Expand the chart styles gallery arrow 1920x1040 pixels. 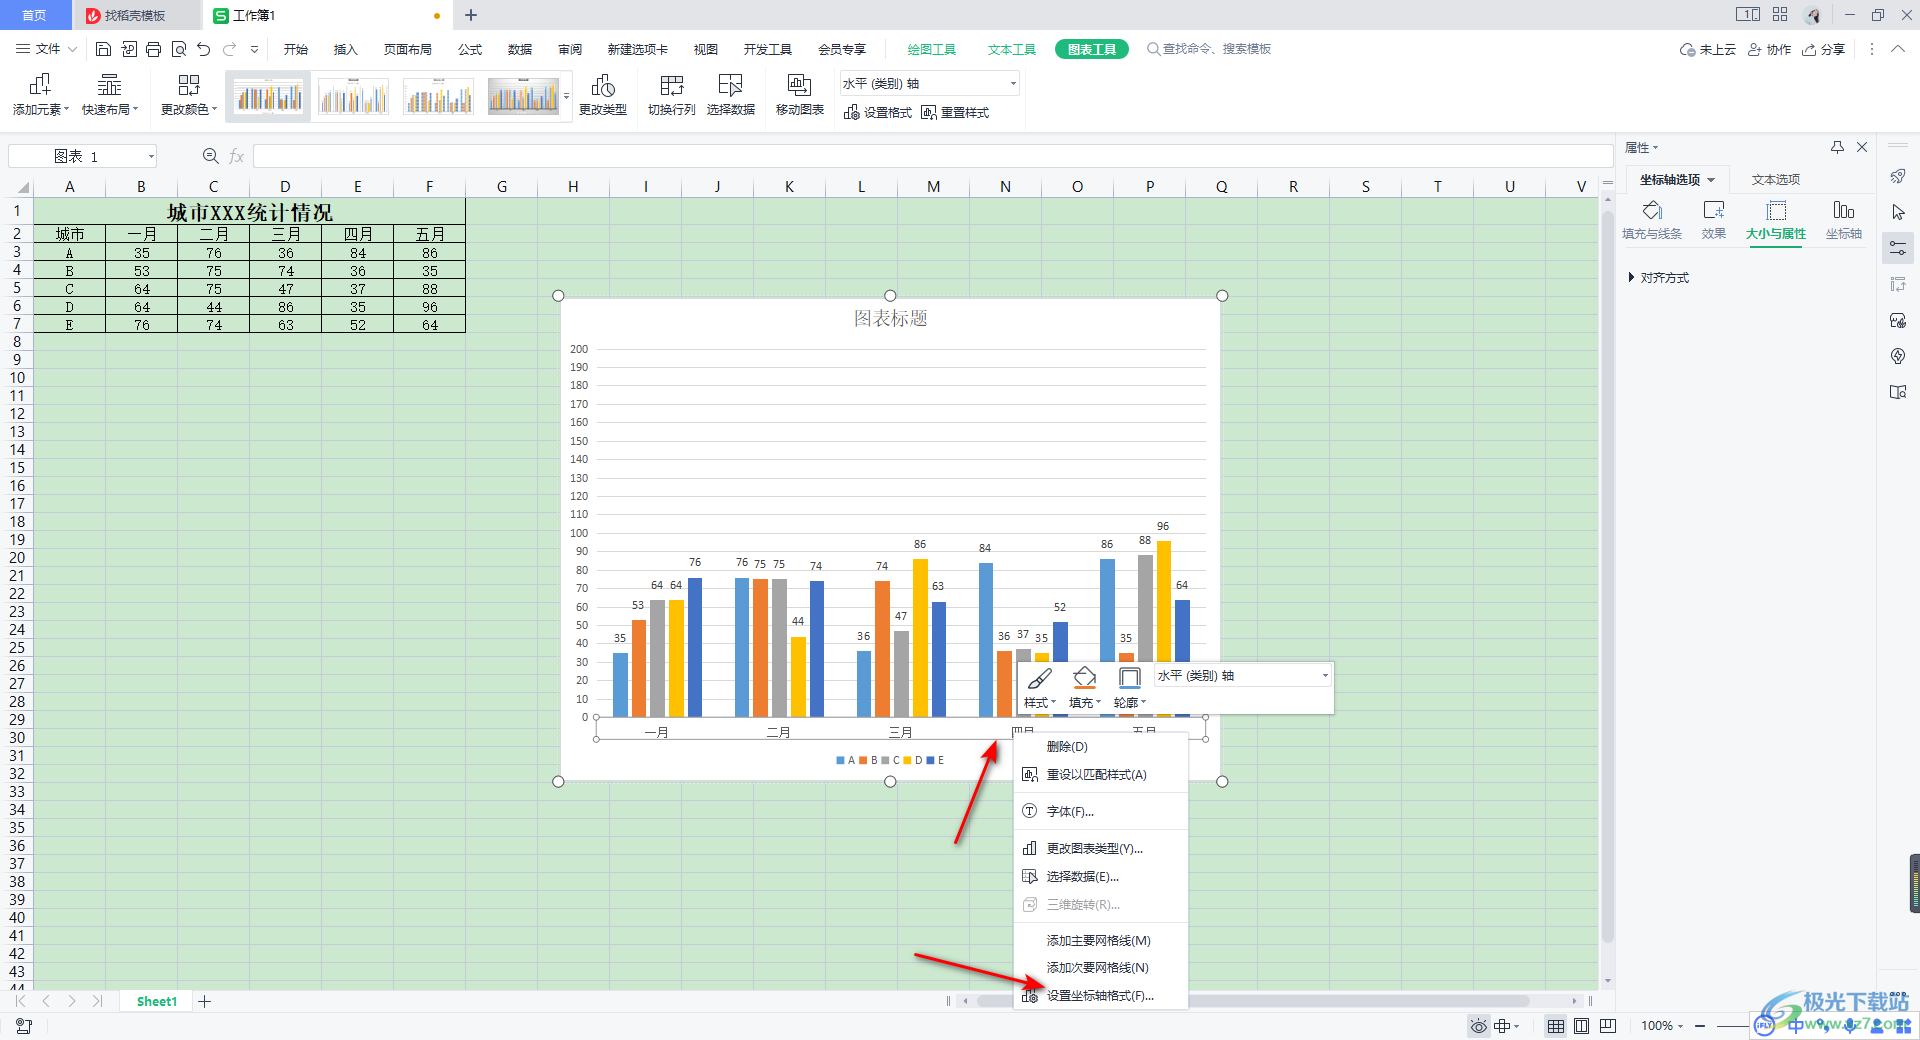567,96
